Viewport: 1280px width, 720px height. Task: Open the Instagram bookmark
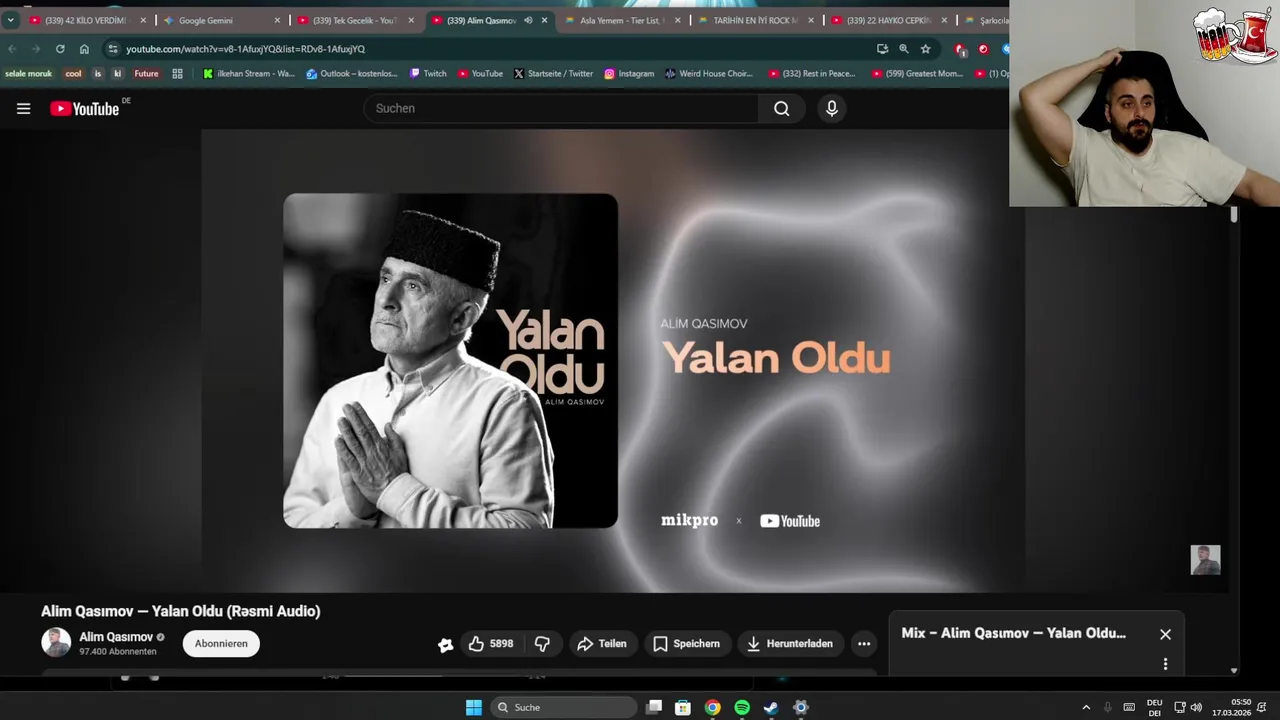tap(628, 73)
